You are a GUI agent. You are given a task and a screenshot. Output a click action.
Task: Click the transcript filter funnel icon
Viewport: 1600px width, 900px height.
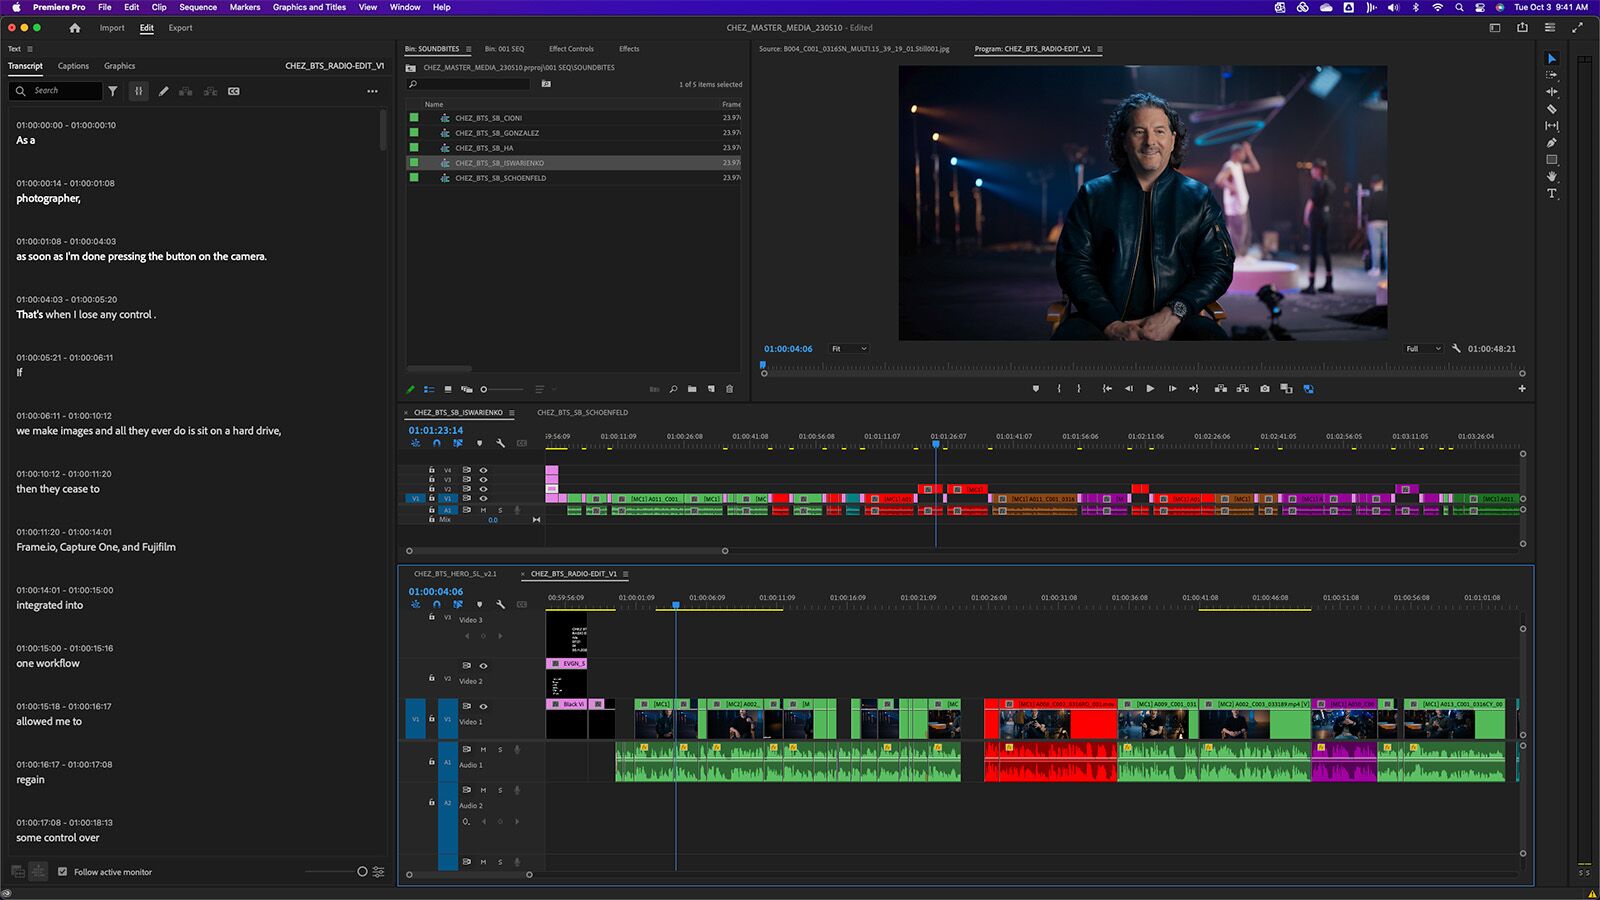click(113, 91)
